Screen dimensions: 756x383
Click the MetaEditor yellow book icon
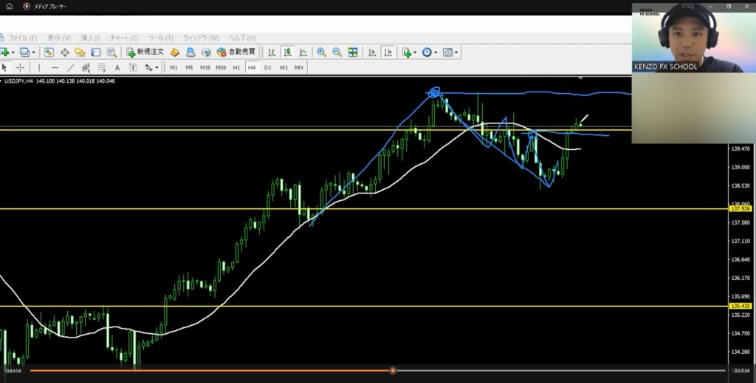point(175,52)
